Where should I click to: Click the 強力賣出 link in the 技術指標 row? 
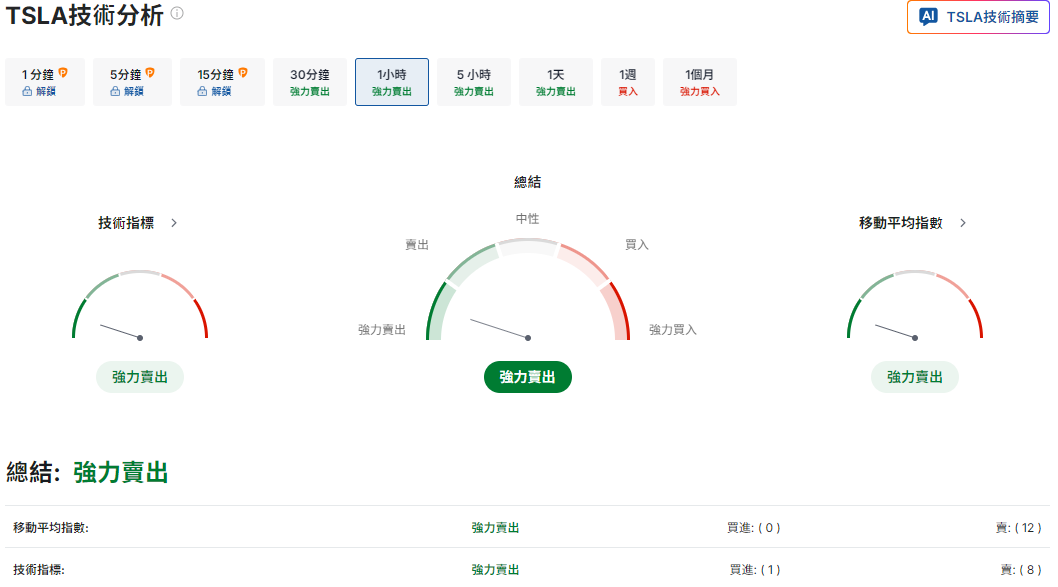494,568
